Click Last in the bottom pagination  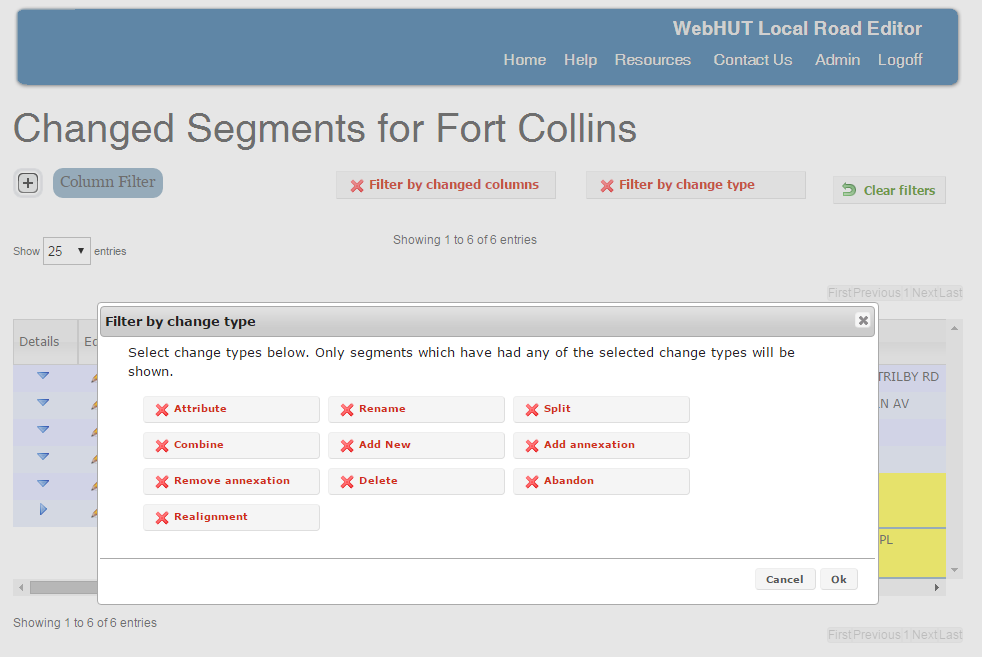pos(950,634)
